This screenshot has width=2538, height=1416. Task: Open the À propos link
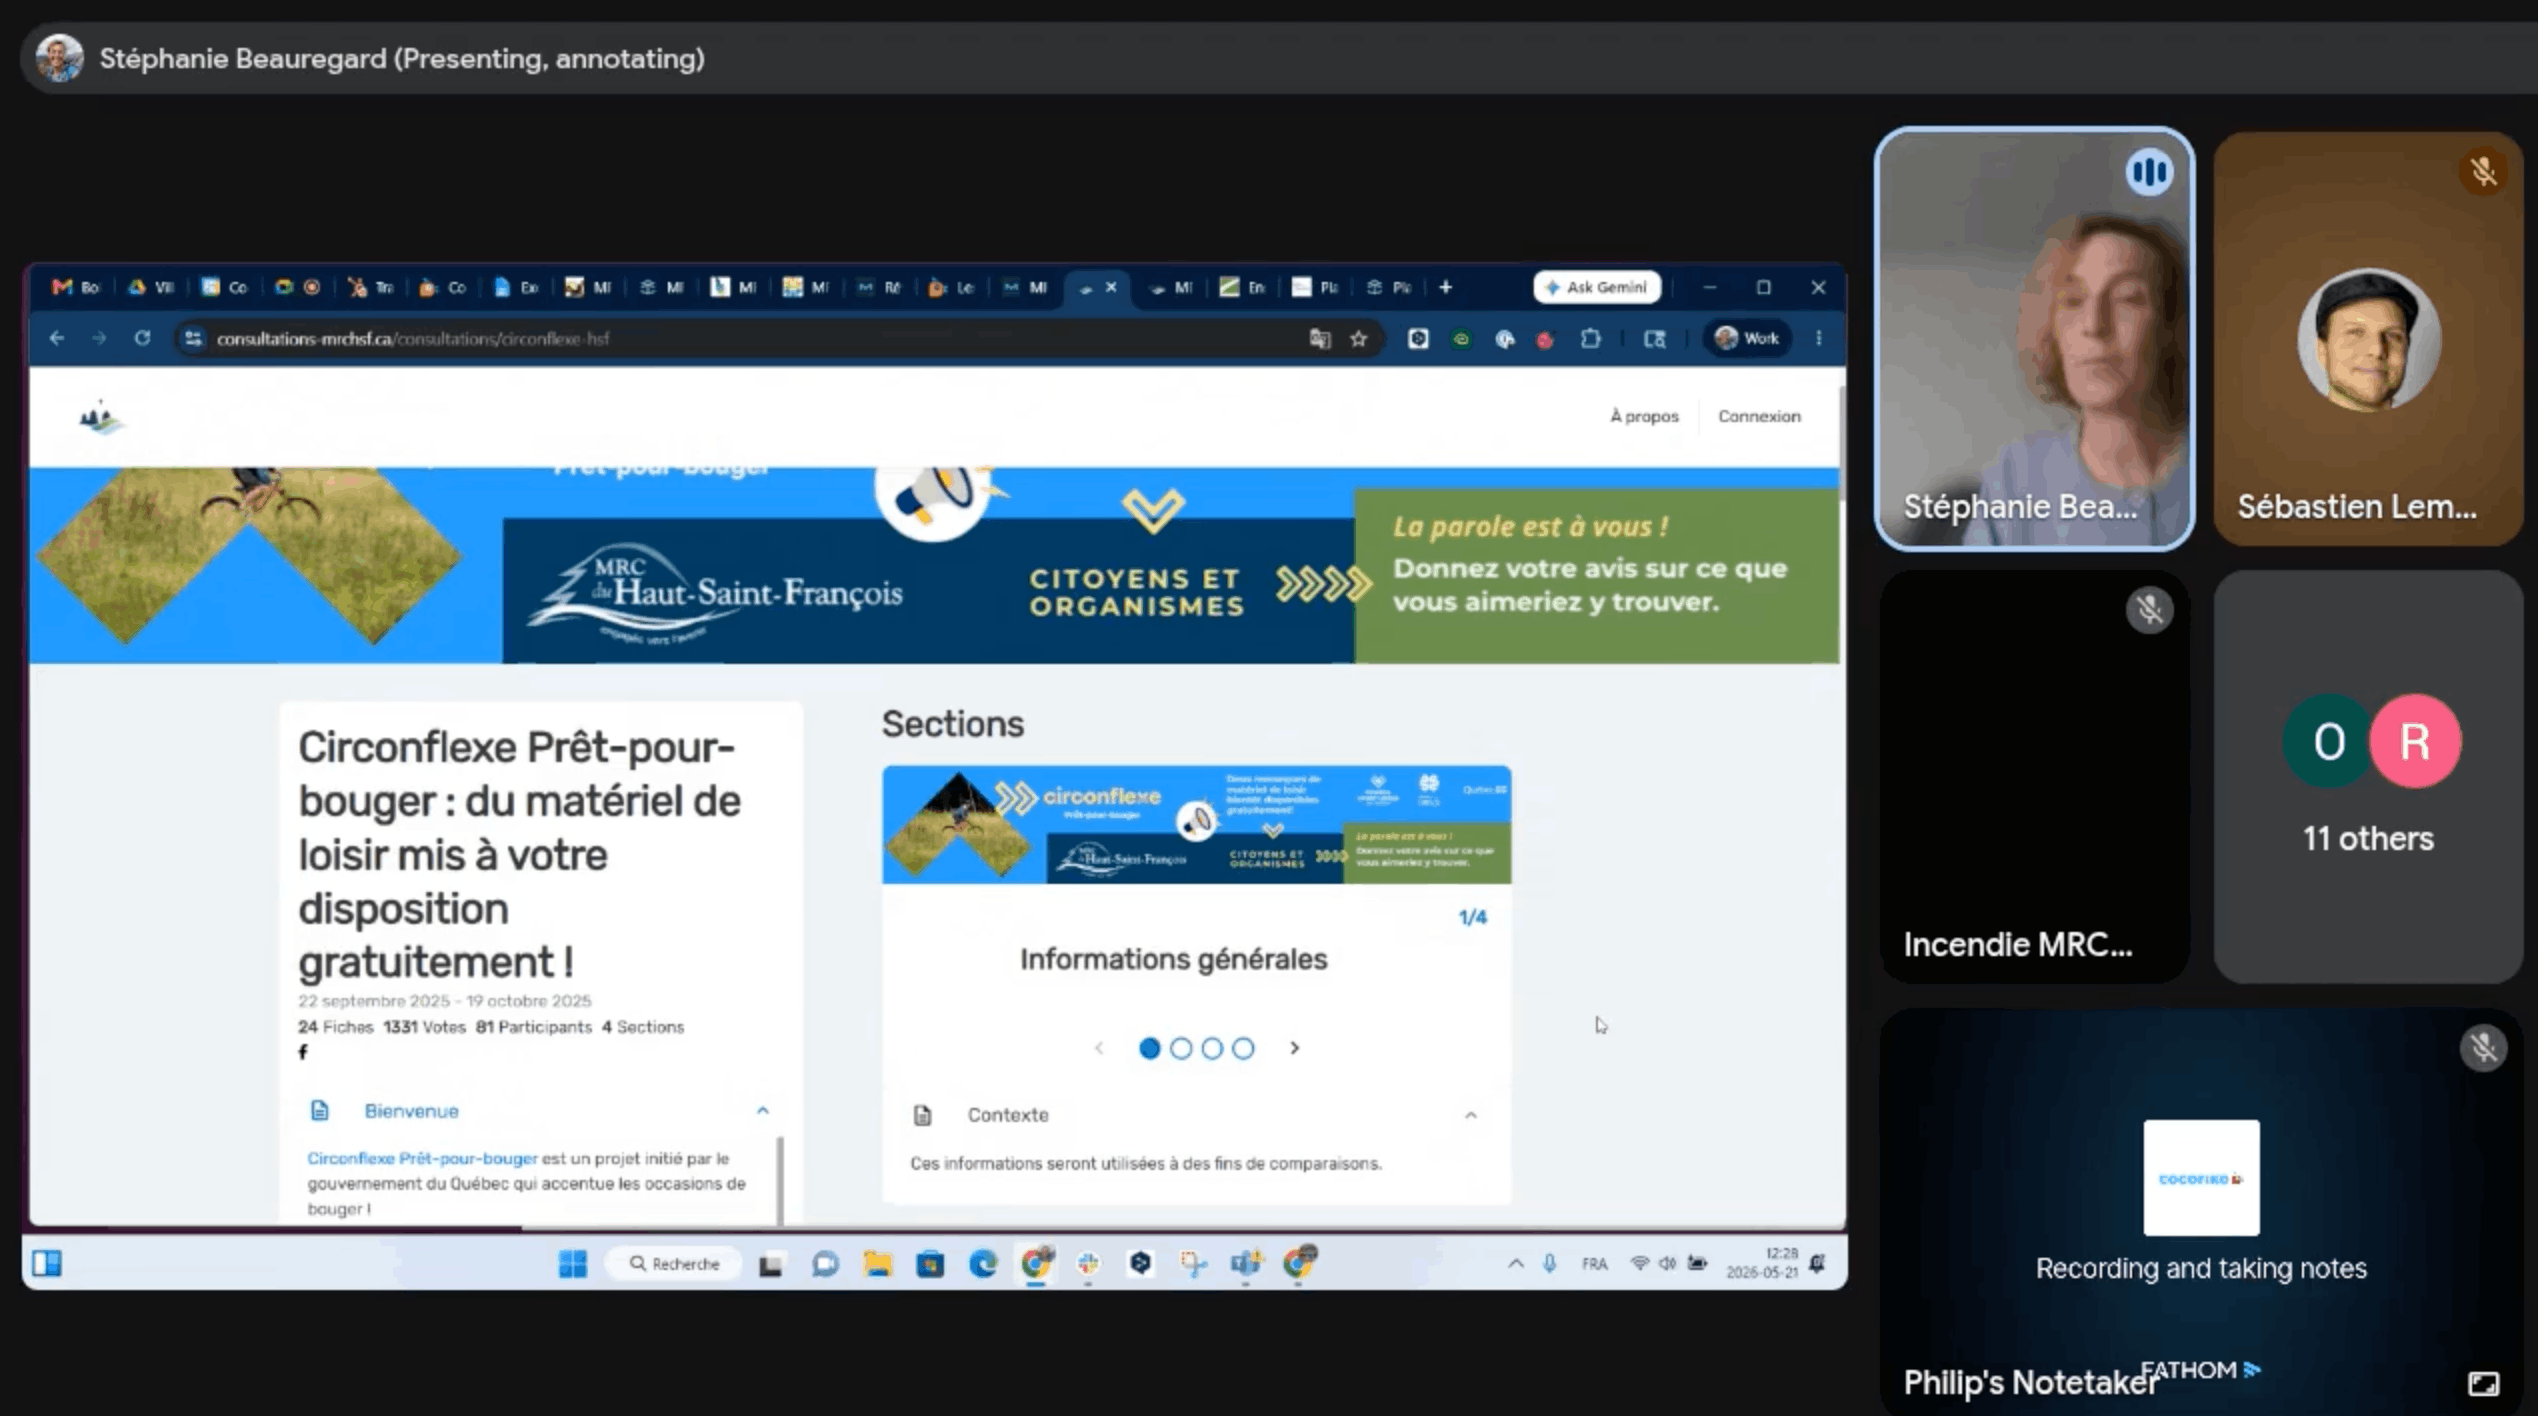click(1644, 416)
